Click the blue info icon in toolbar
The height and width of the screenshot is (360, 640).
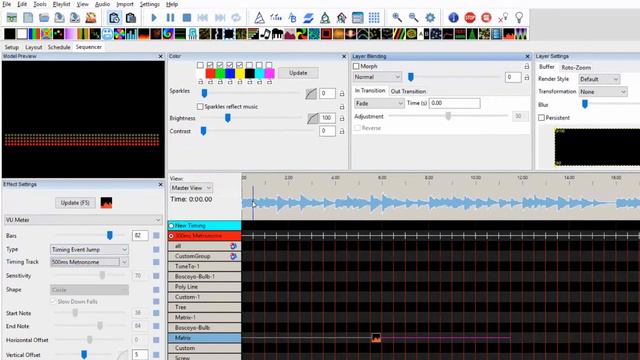(x=453, y=18)
